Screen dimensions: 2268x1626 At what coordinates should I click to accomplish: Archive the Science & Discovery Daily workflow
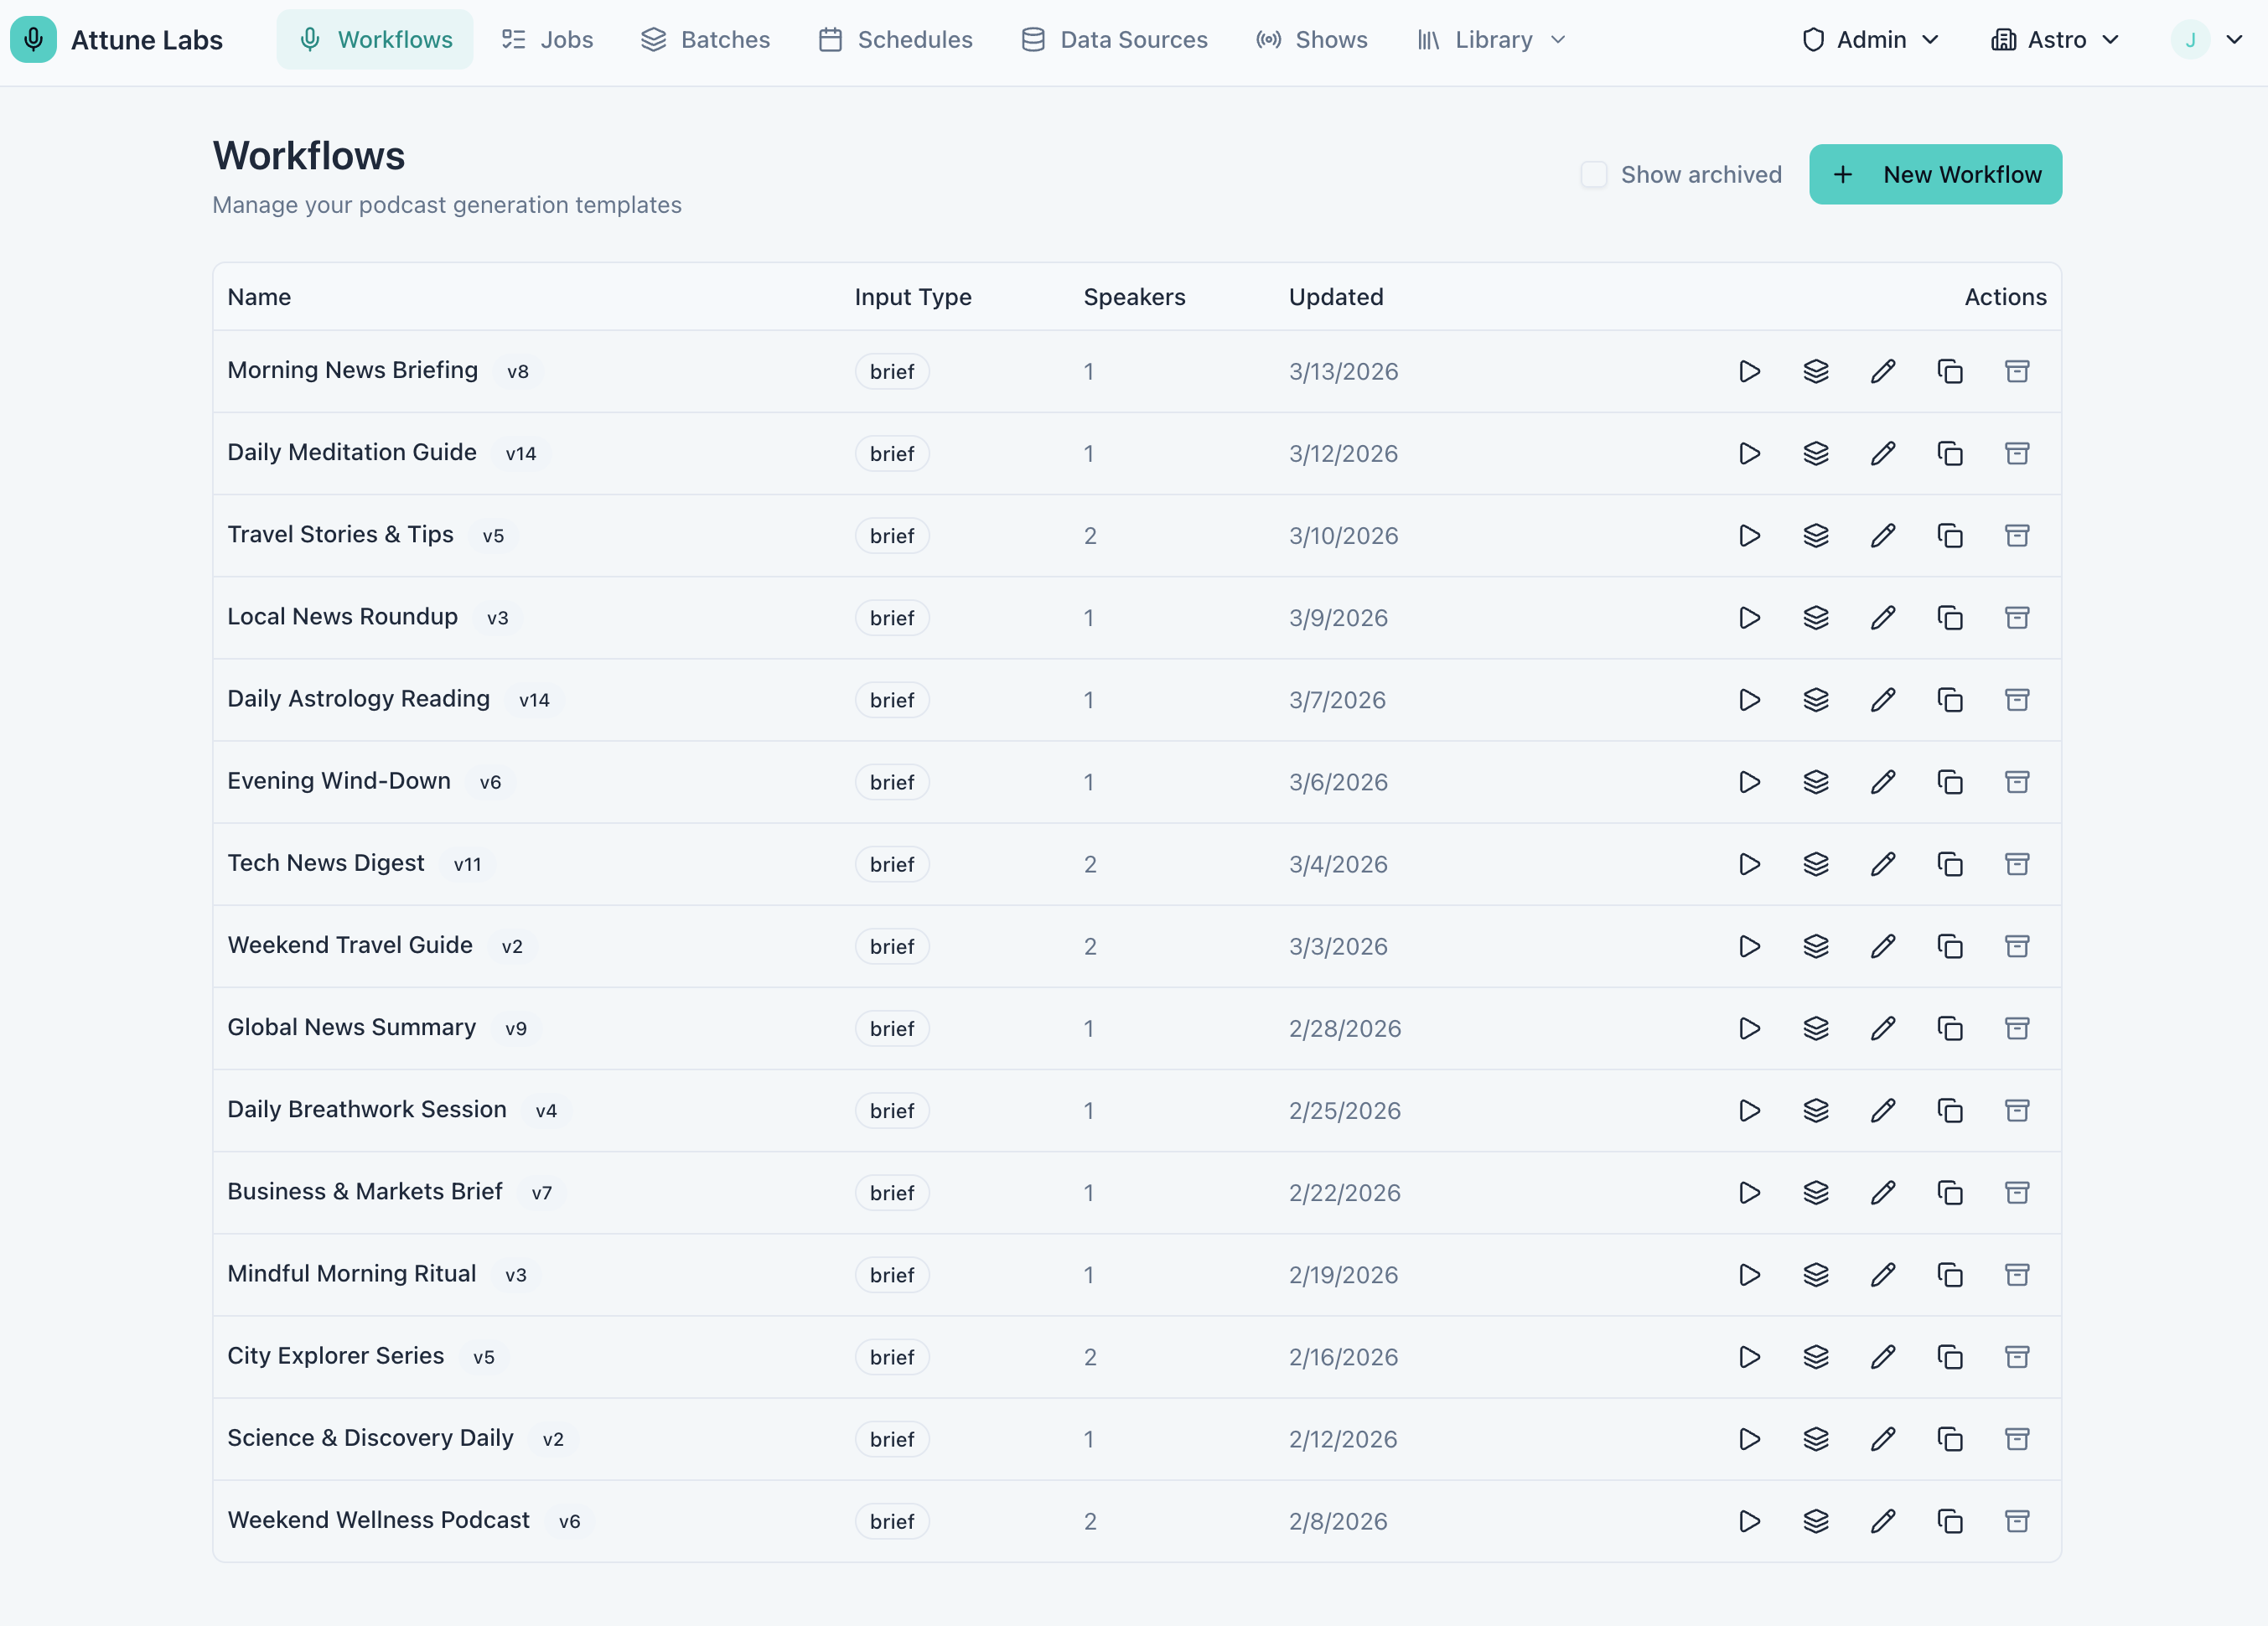(2017, 1439)
